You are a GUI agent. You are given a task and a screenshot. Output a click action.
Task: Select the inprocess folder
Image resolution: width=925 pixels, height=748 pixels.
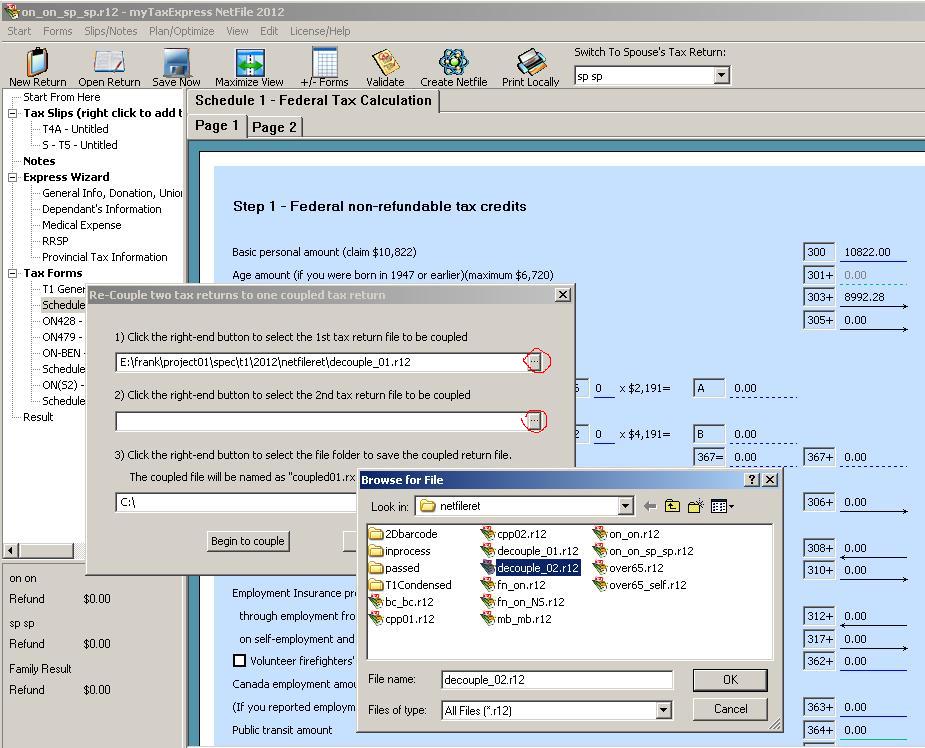click(400, 551)
